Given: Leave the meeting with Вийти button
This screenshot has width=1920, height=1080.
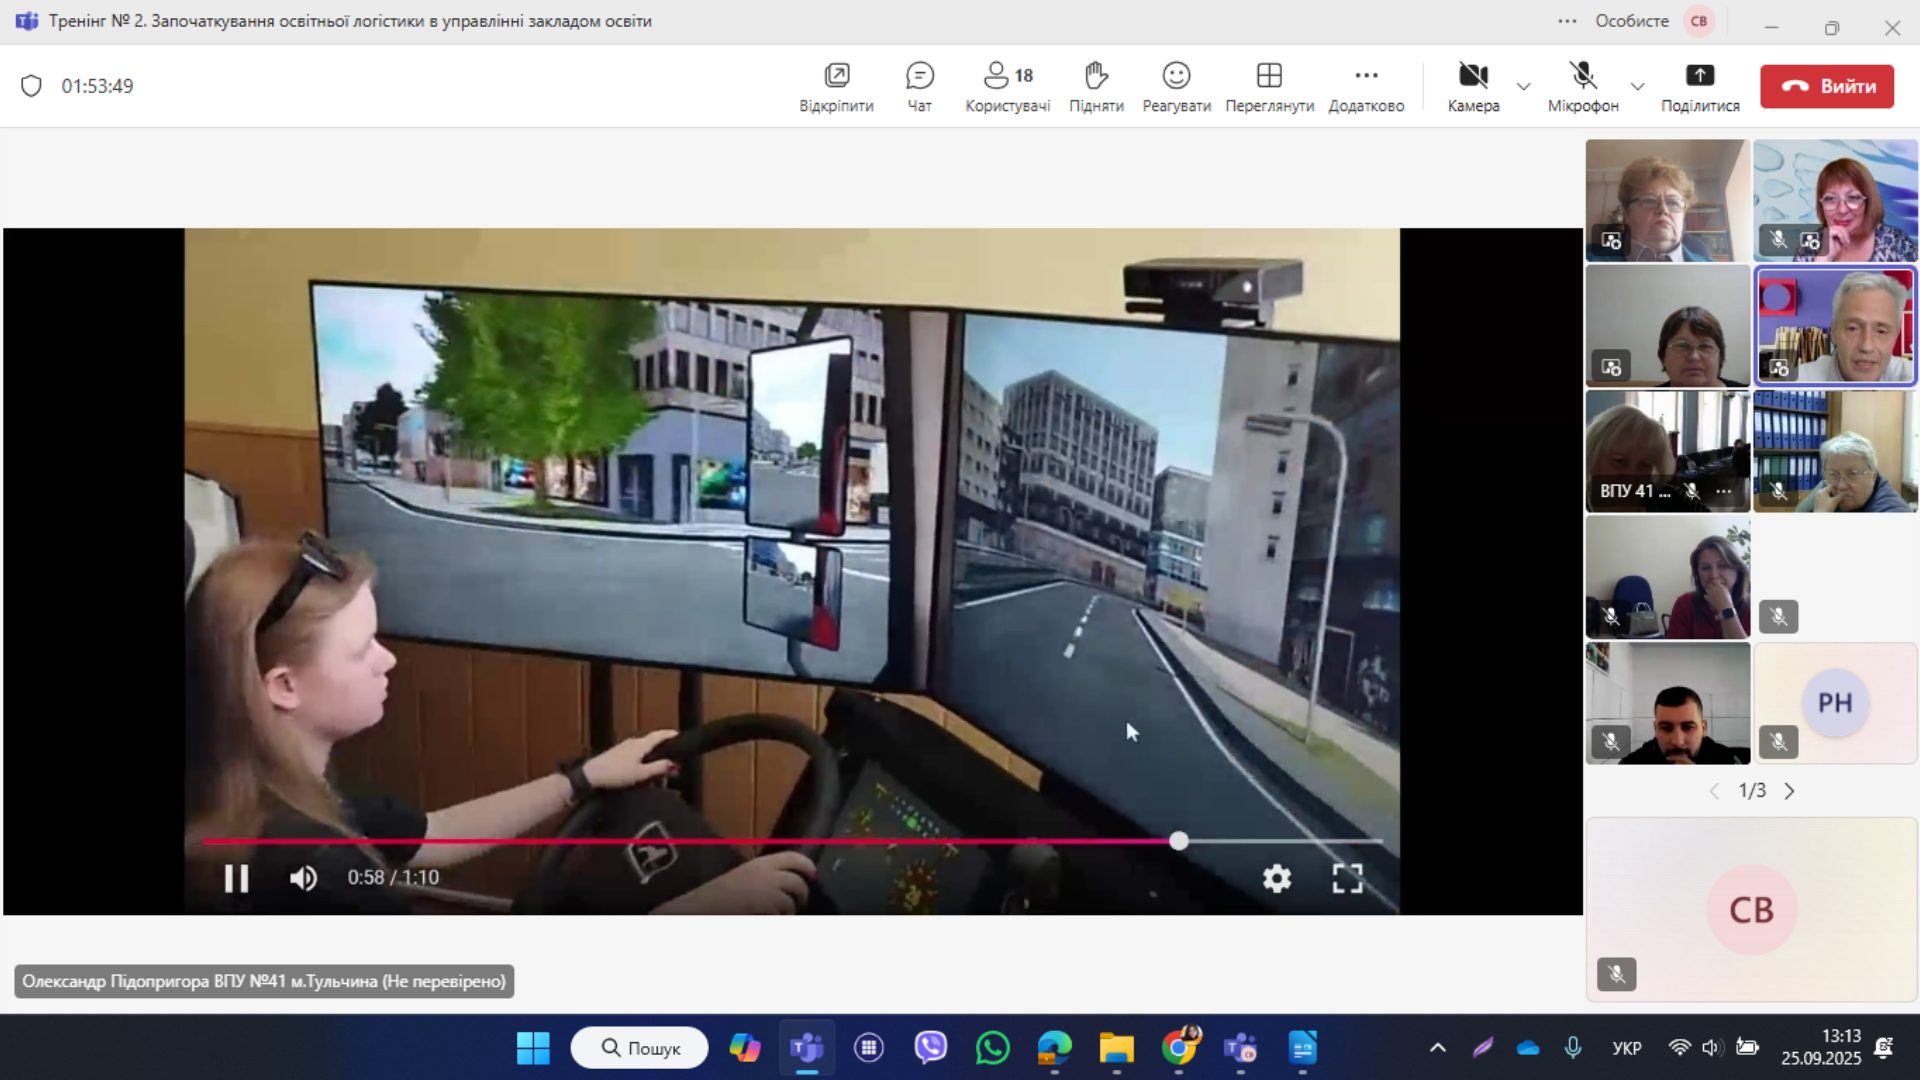Looking at the screenshot, I should 1827,86.
